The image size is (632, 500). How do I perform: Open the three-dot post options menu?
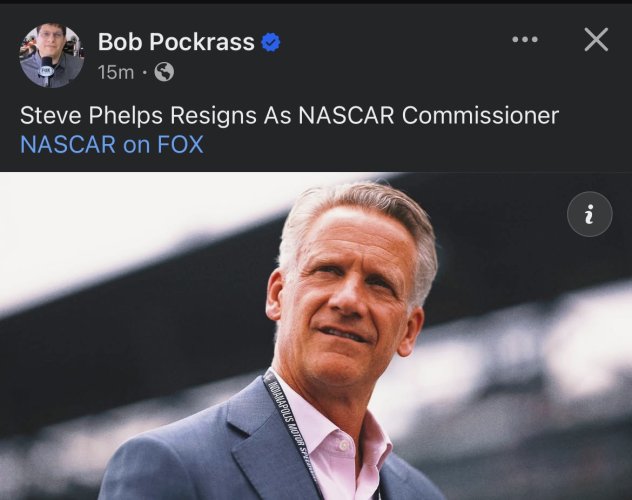point(525,40)
